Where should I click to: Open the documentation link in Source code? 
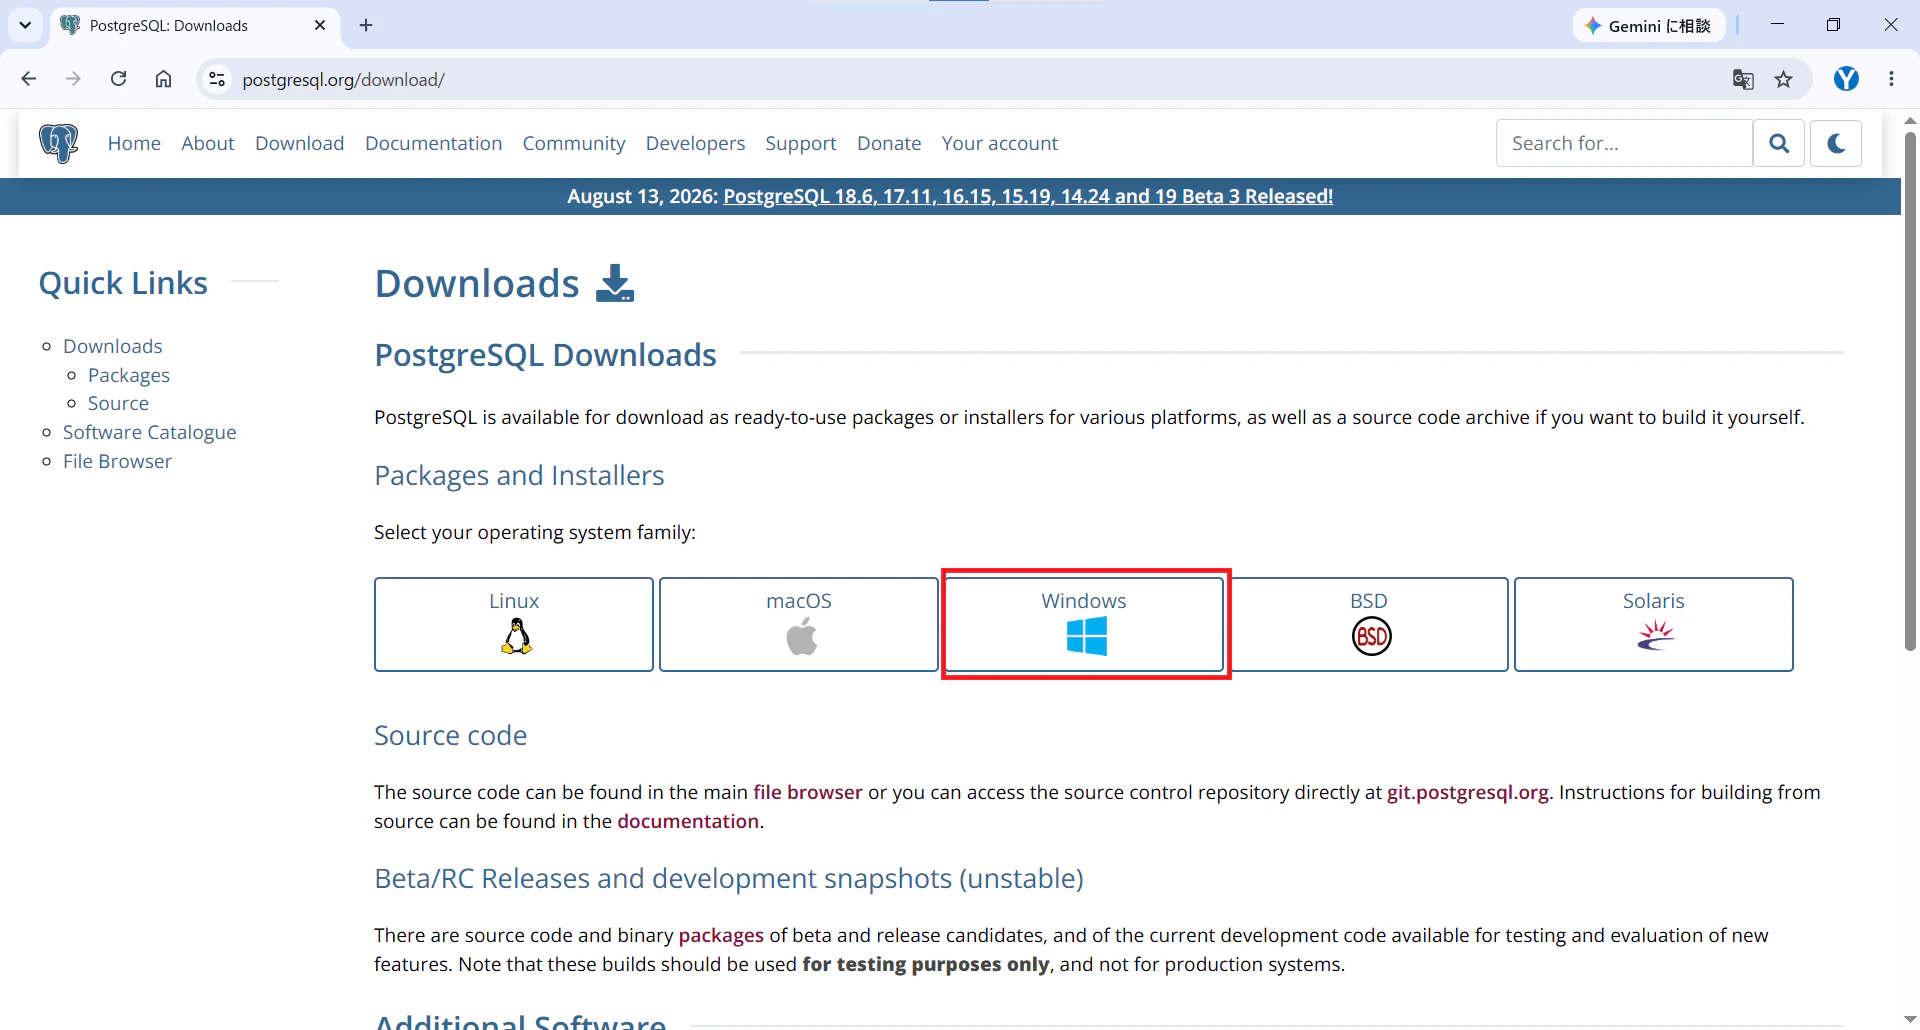(x=688, y=821)
